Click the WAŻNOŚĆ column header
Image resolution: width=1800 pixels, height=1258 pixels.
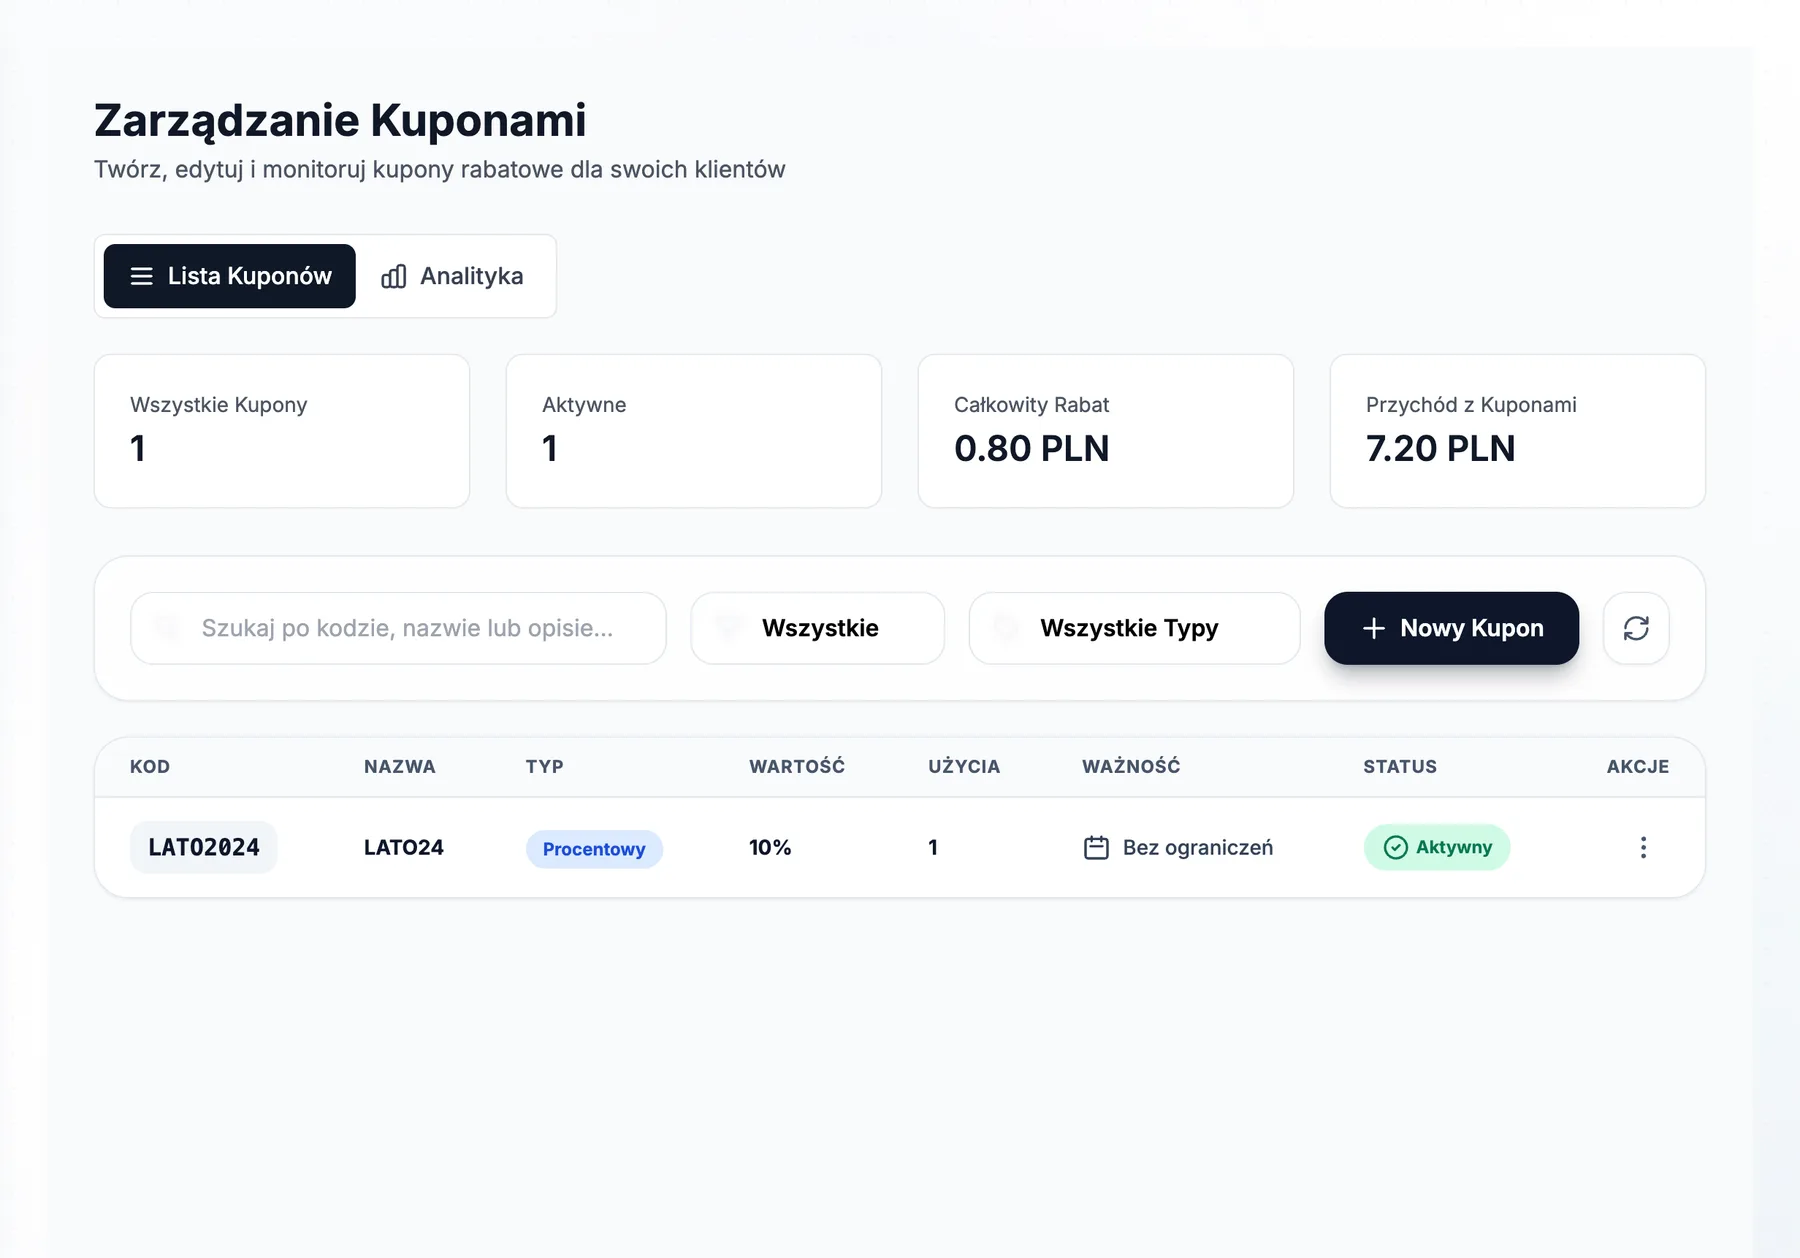[1131, 767]
